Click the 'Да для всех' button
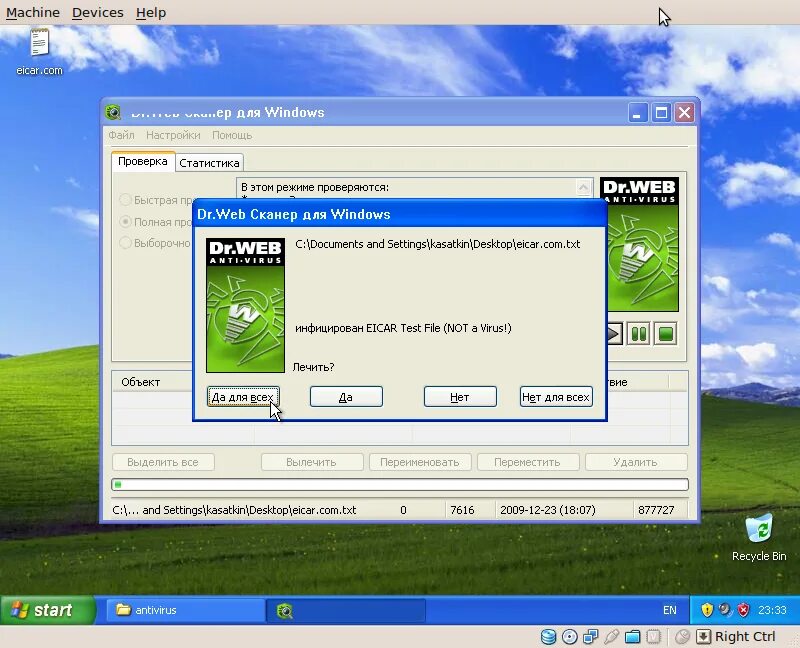The image size is (800, 648). click(x=243, y=396)
